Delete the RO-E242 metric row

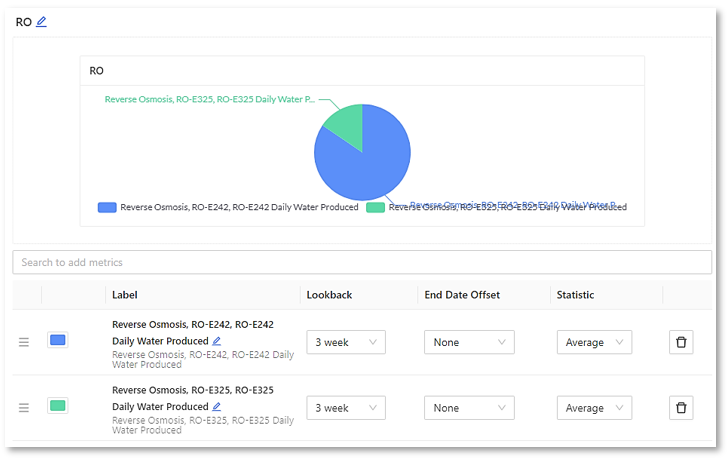pyautogui.click(x=681, y=342)
